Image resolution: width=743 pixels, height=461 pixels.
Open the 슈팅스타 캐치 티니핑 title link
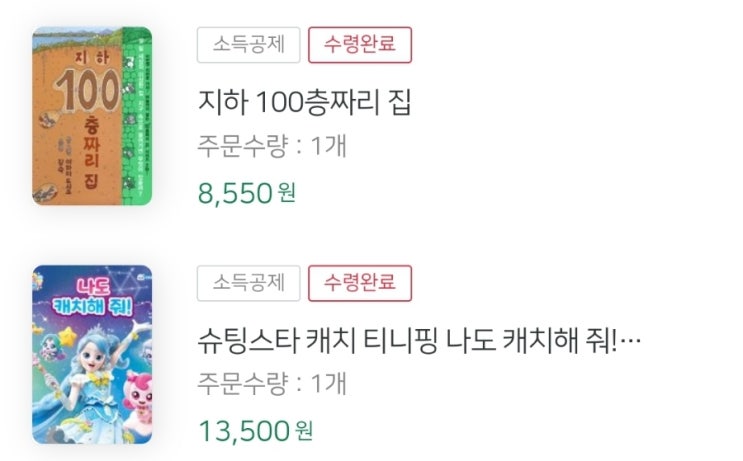click(410, 340)
